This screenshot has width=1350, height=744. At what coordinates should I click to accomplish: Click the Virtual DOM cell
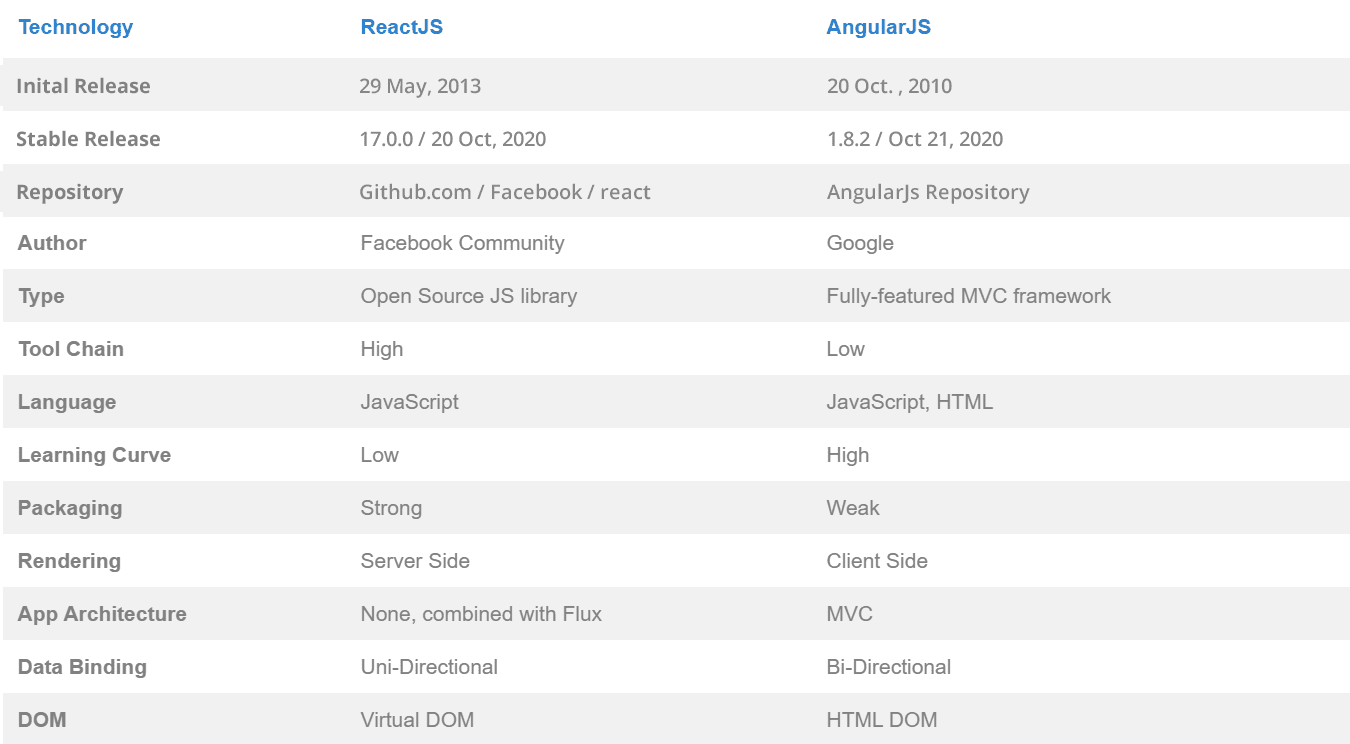click(417, 720)
